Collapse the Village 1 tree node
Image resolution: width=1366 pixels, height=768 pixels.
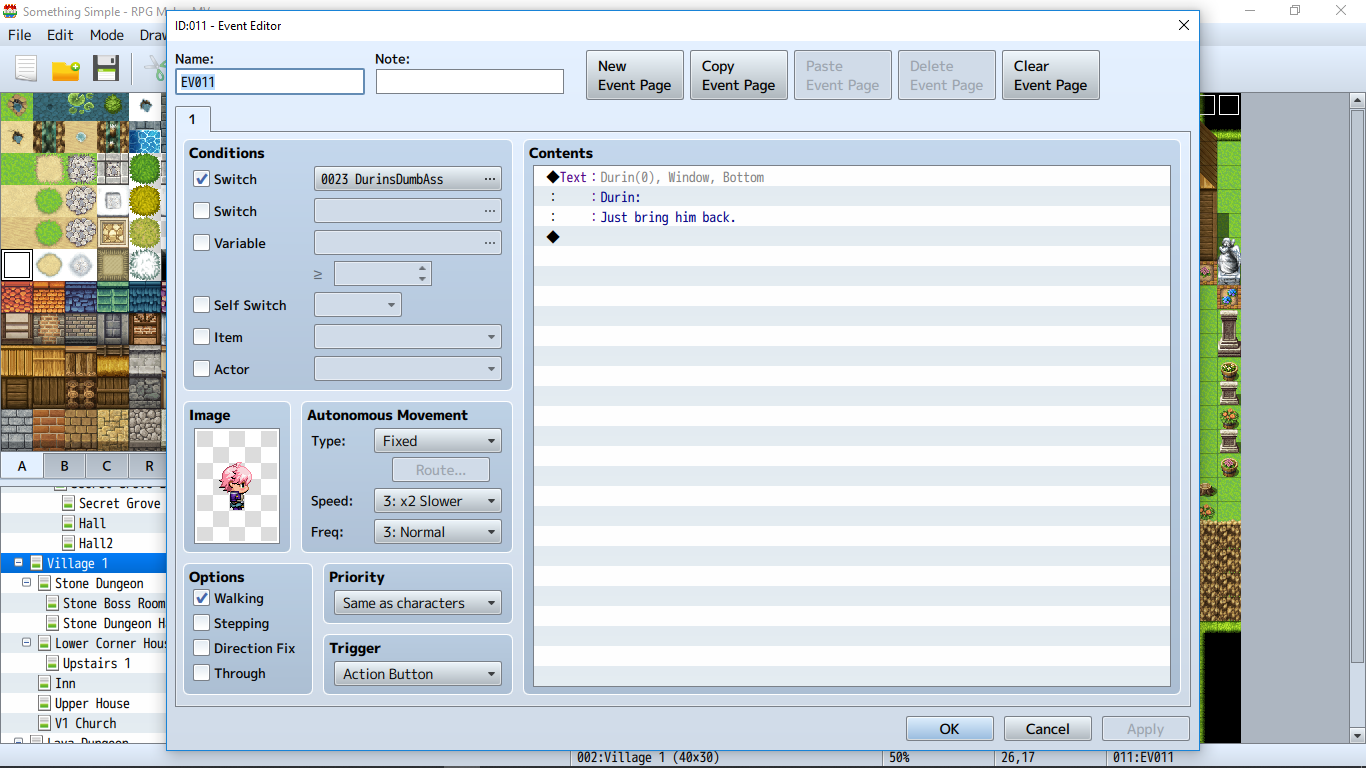click(x=18, y=563)
